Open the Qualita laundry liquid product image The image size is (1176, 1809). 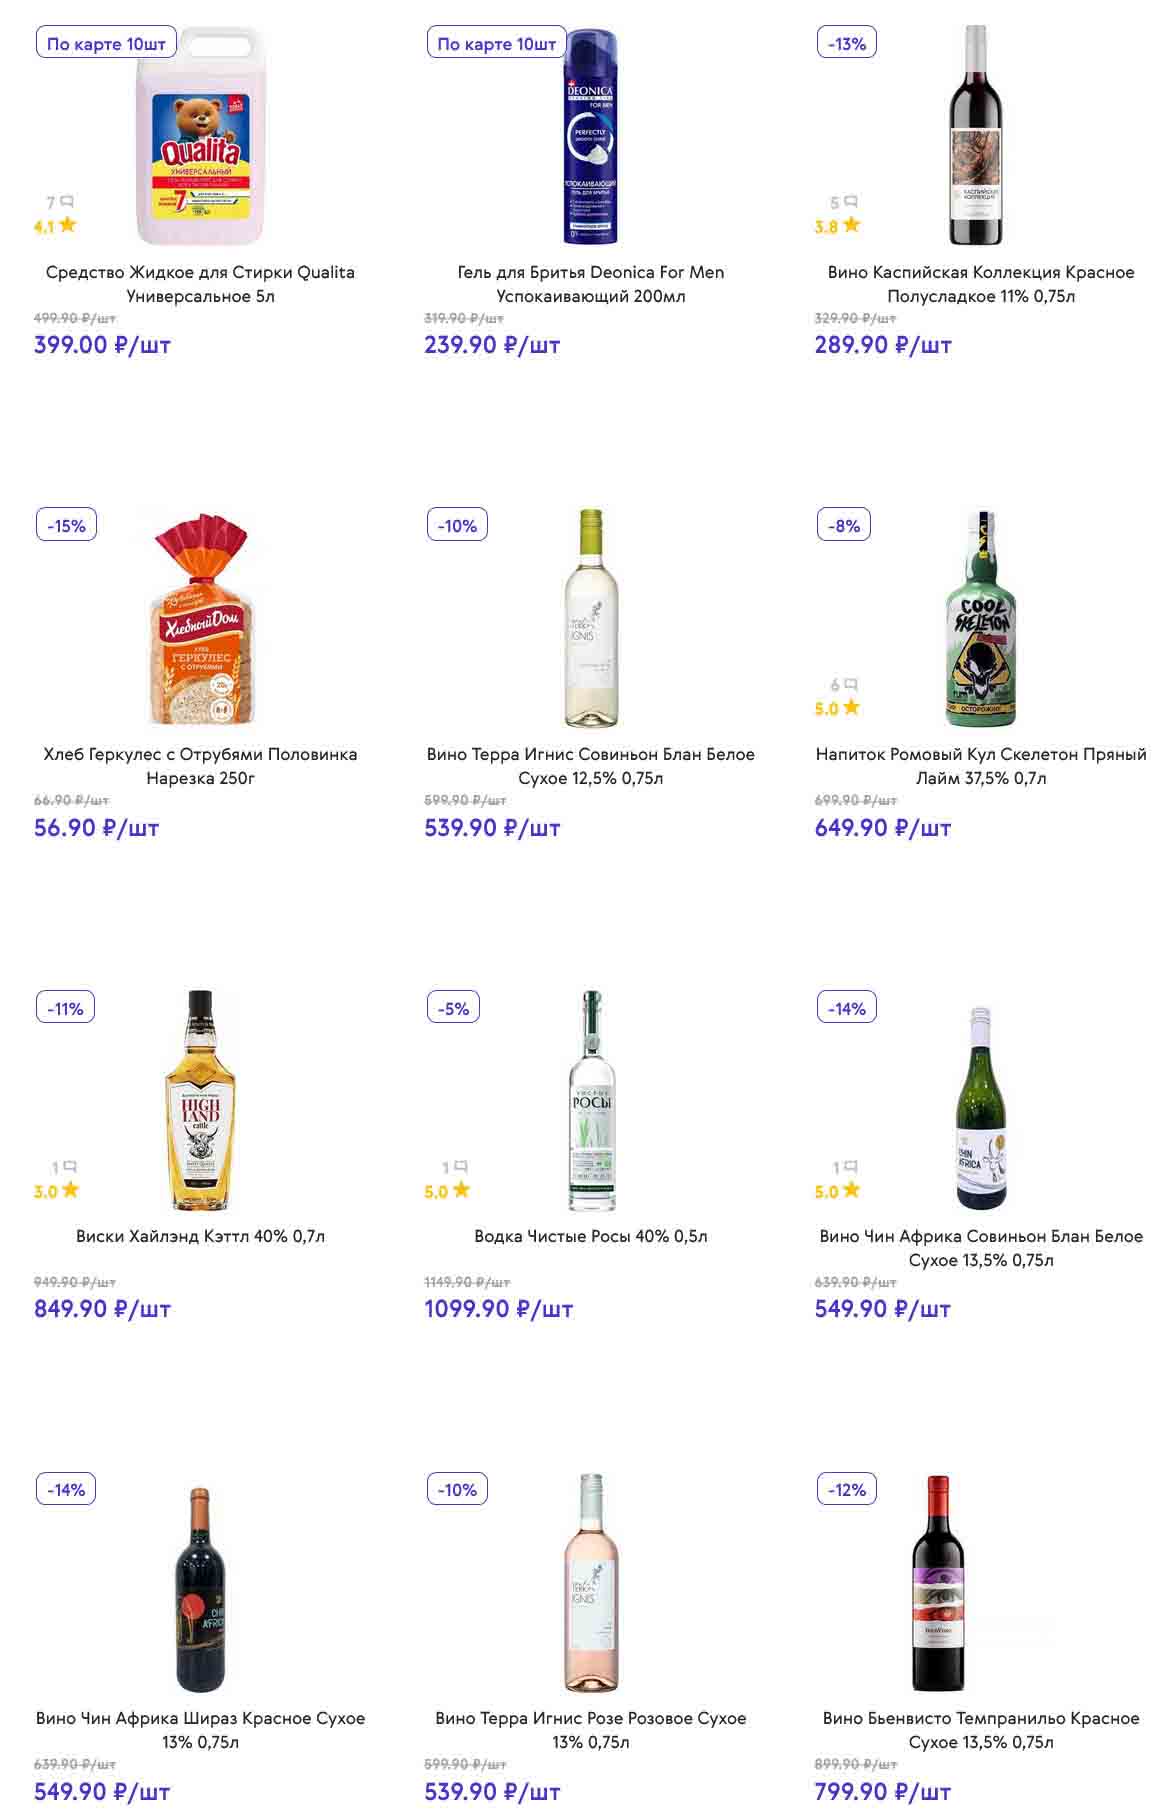[x=200, y=136]
